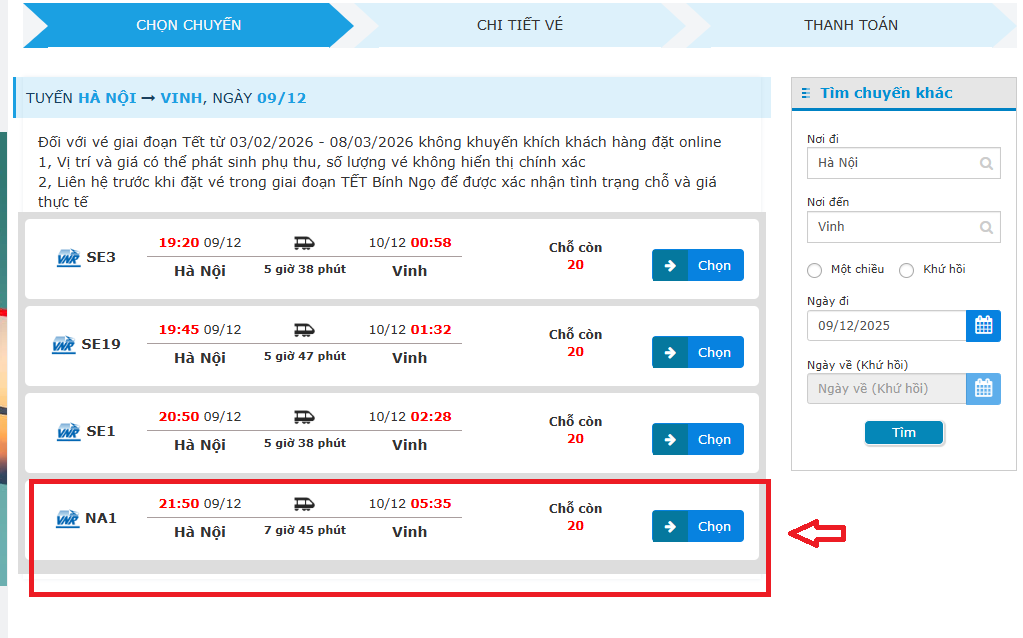Click the VNR logo for train NA1
Viewport: 1023px width, 638px height.
[68, 519]
